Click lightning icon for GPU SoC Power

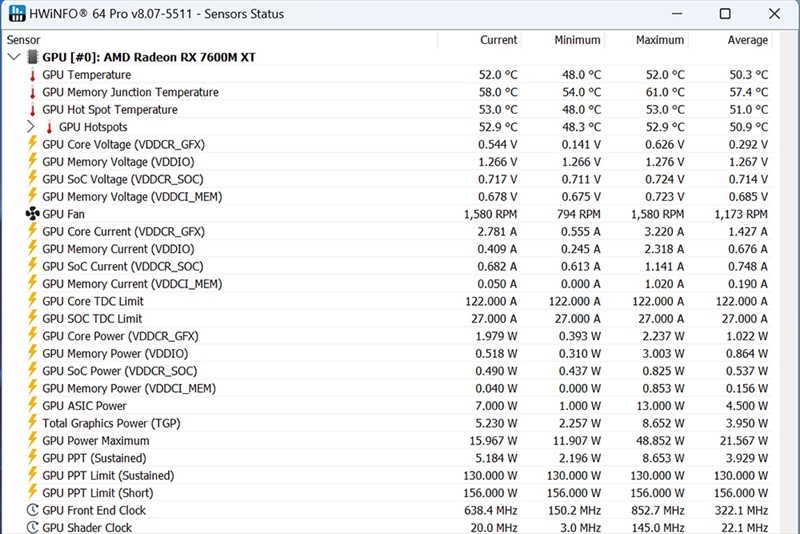point(32,370)
